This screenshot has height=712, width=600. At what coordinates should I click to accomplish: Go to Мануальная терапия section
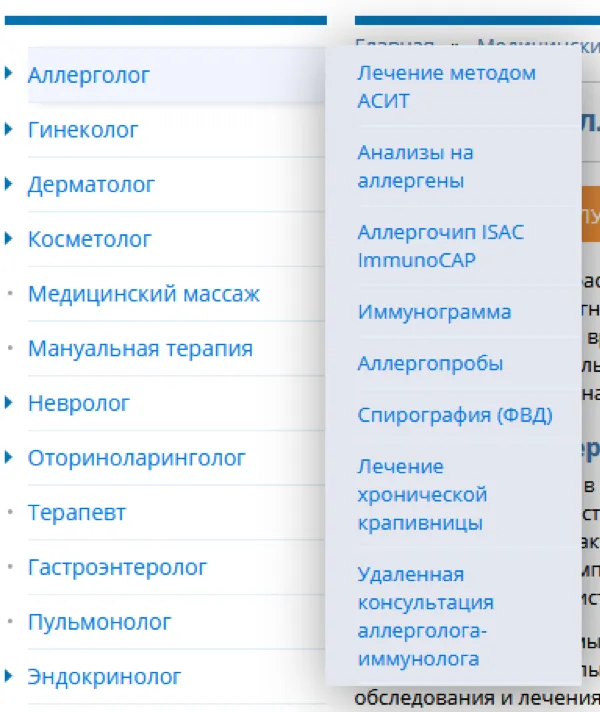[140, 349]
